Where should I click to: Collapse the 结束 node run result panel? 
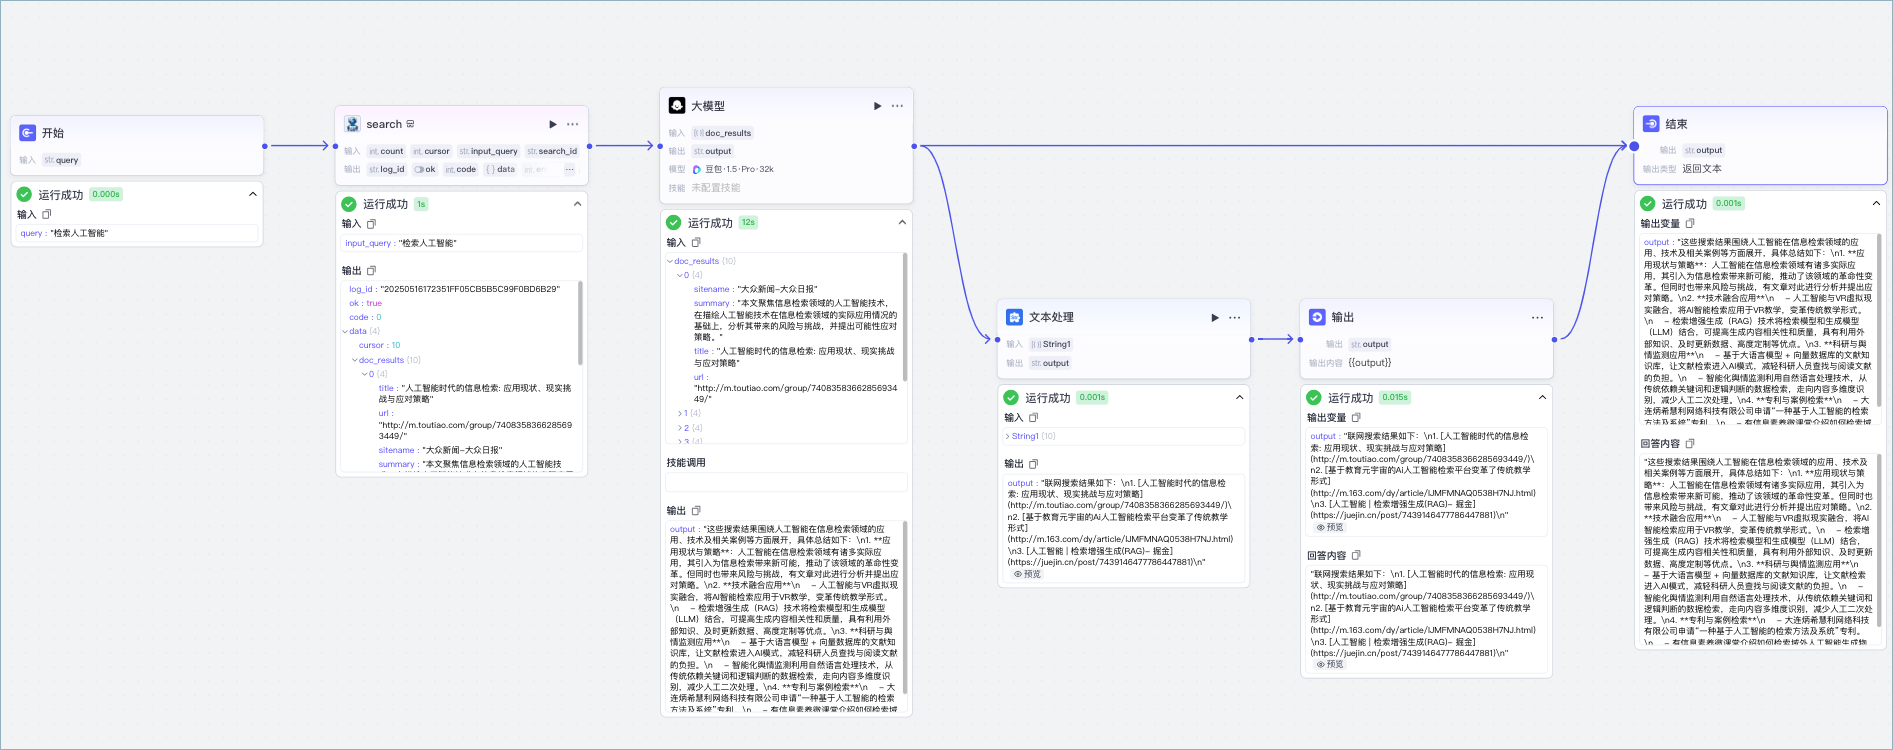1876,203
